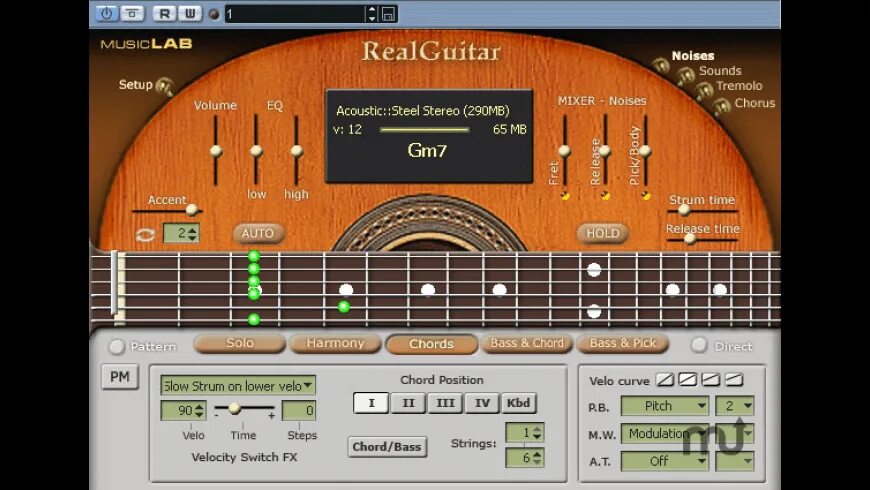
Task: Toggle the AUTO button
Action: pos(258,234)
